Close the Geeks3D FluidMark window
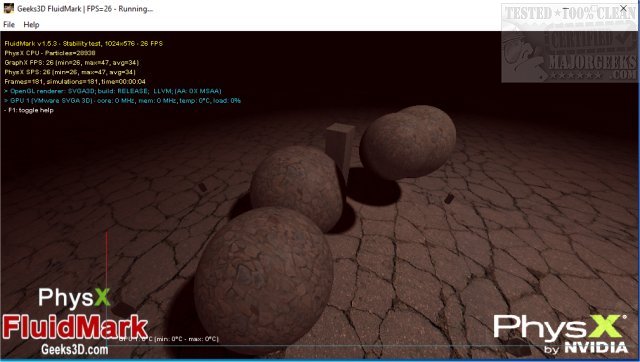Screen dimensions: 640x362 click(623, 8)
